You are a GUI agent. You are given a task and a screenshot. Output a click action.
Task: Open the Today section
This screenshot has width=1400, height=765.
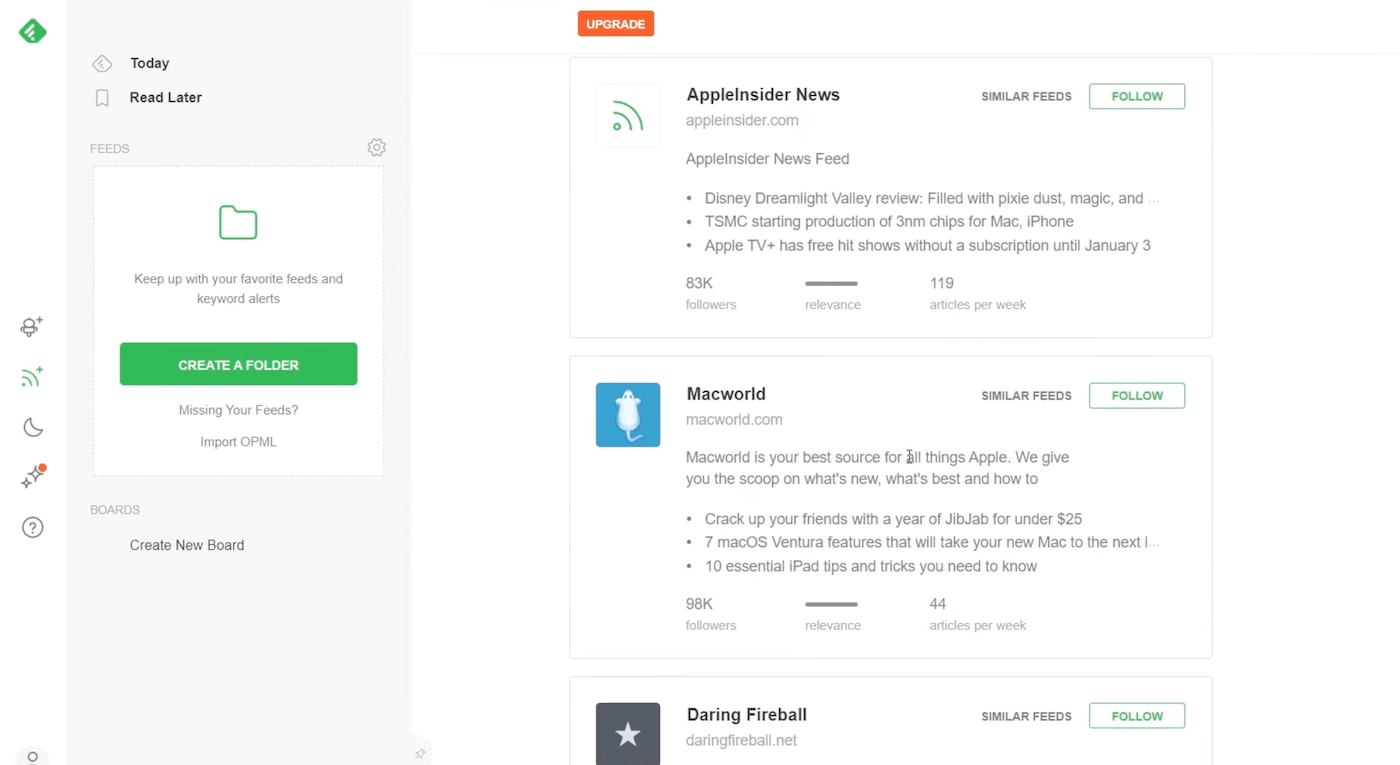click(149, 63)
